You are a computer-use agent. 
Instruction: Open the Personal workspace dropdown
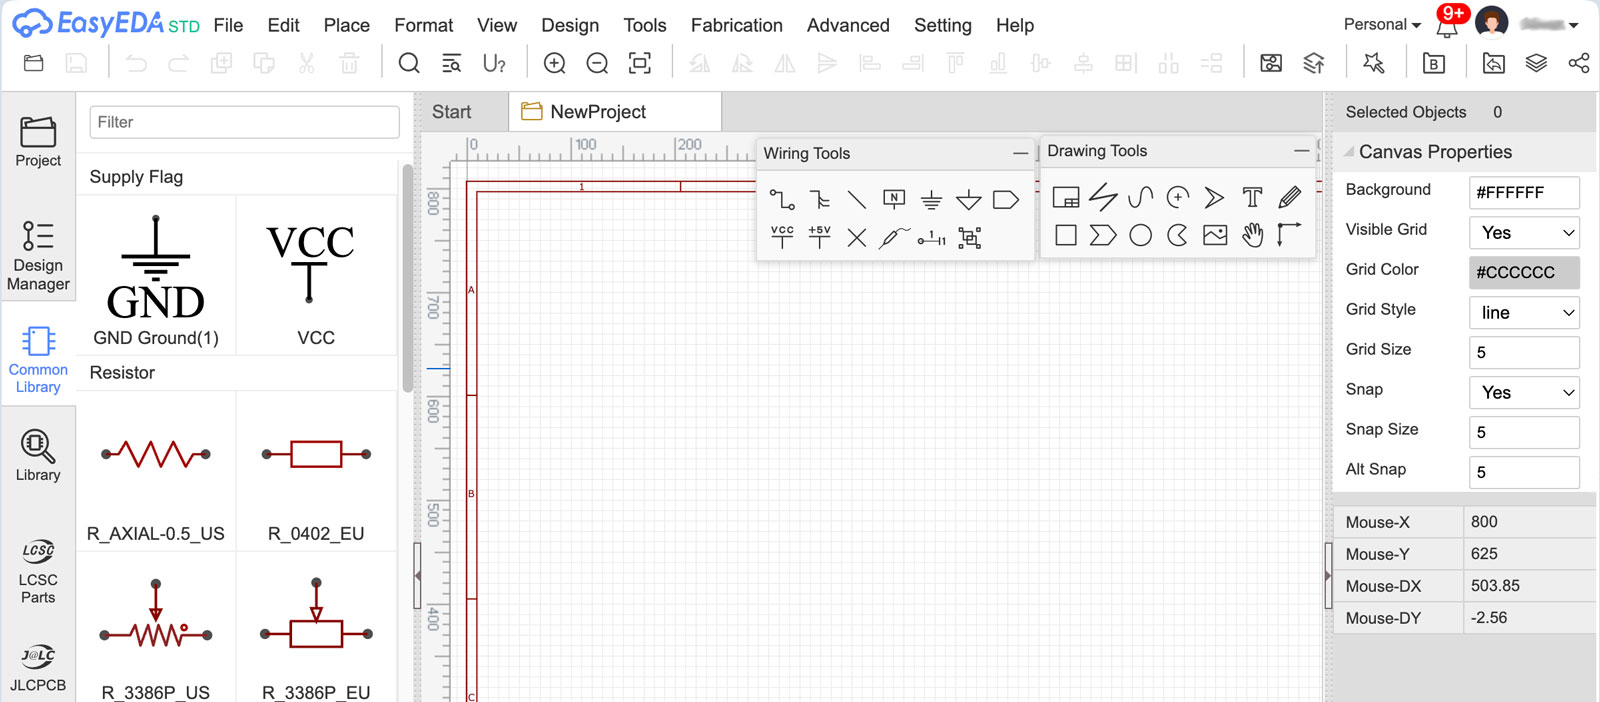tap(1382, 25)
